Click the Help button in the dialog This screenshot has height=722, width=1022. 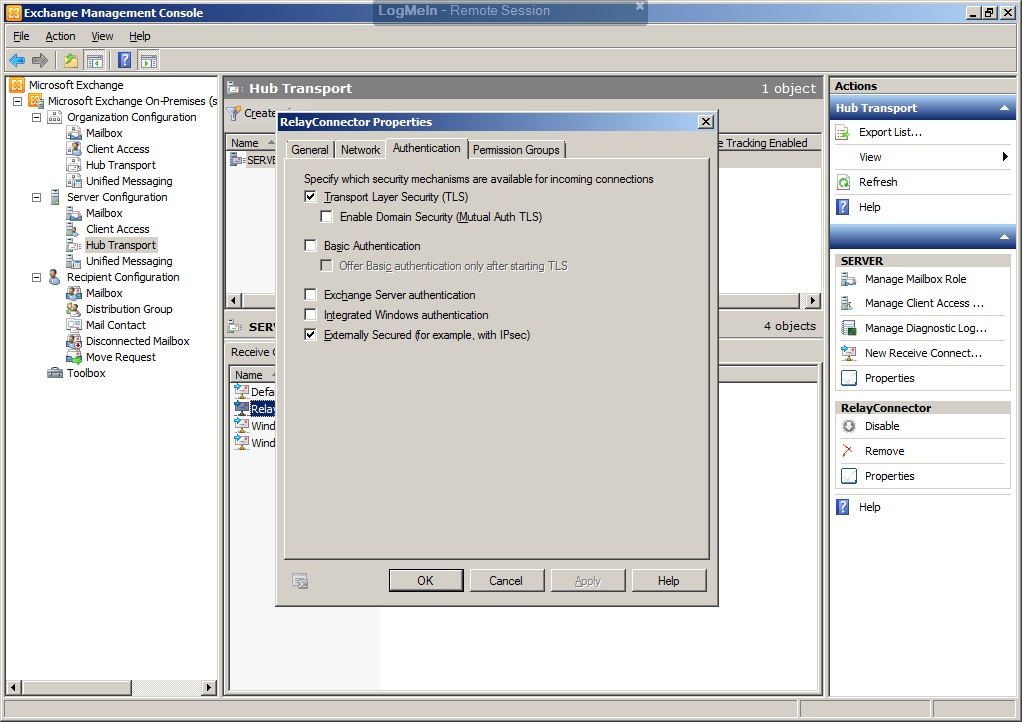coord(669,581)
